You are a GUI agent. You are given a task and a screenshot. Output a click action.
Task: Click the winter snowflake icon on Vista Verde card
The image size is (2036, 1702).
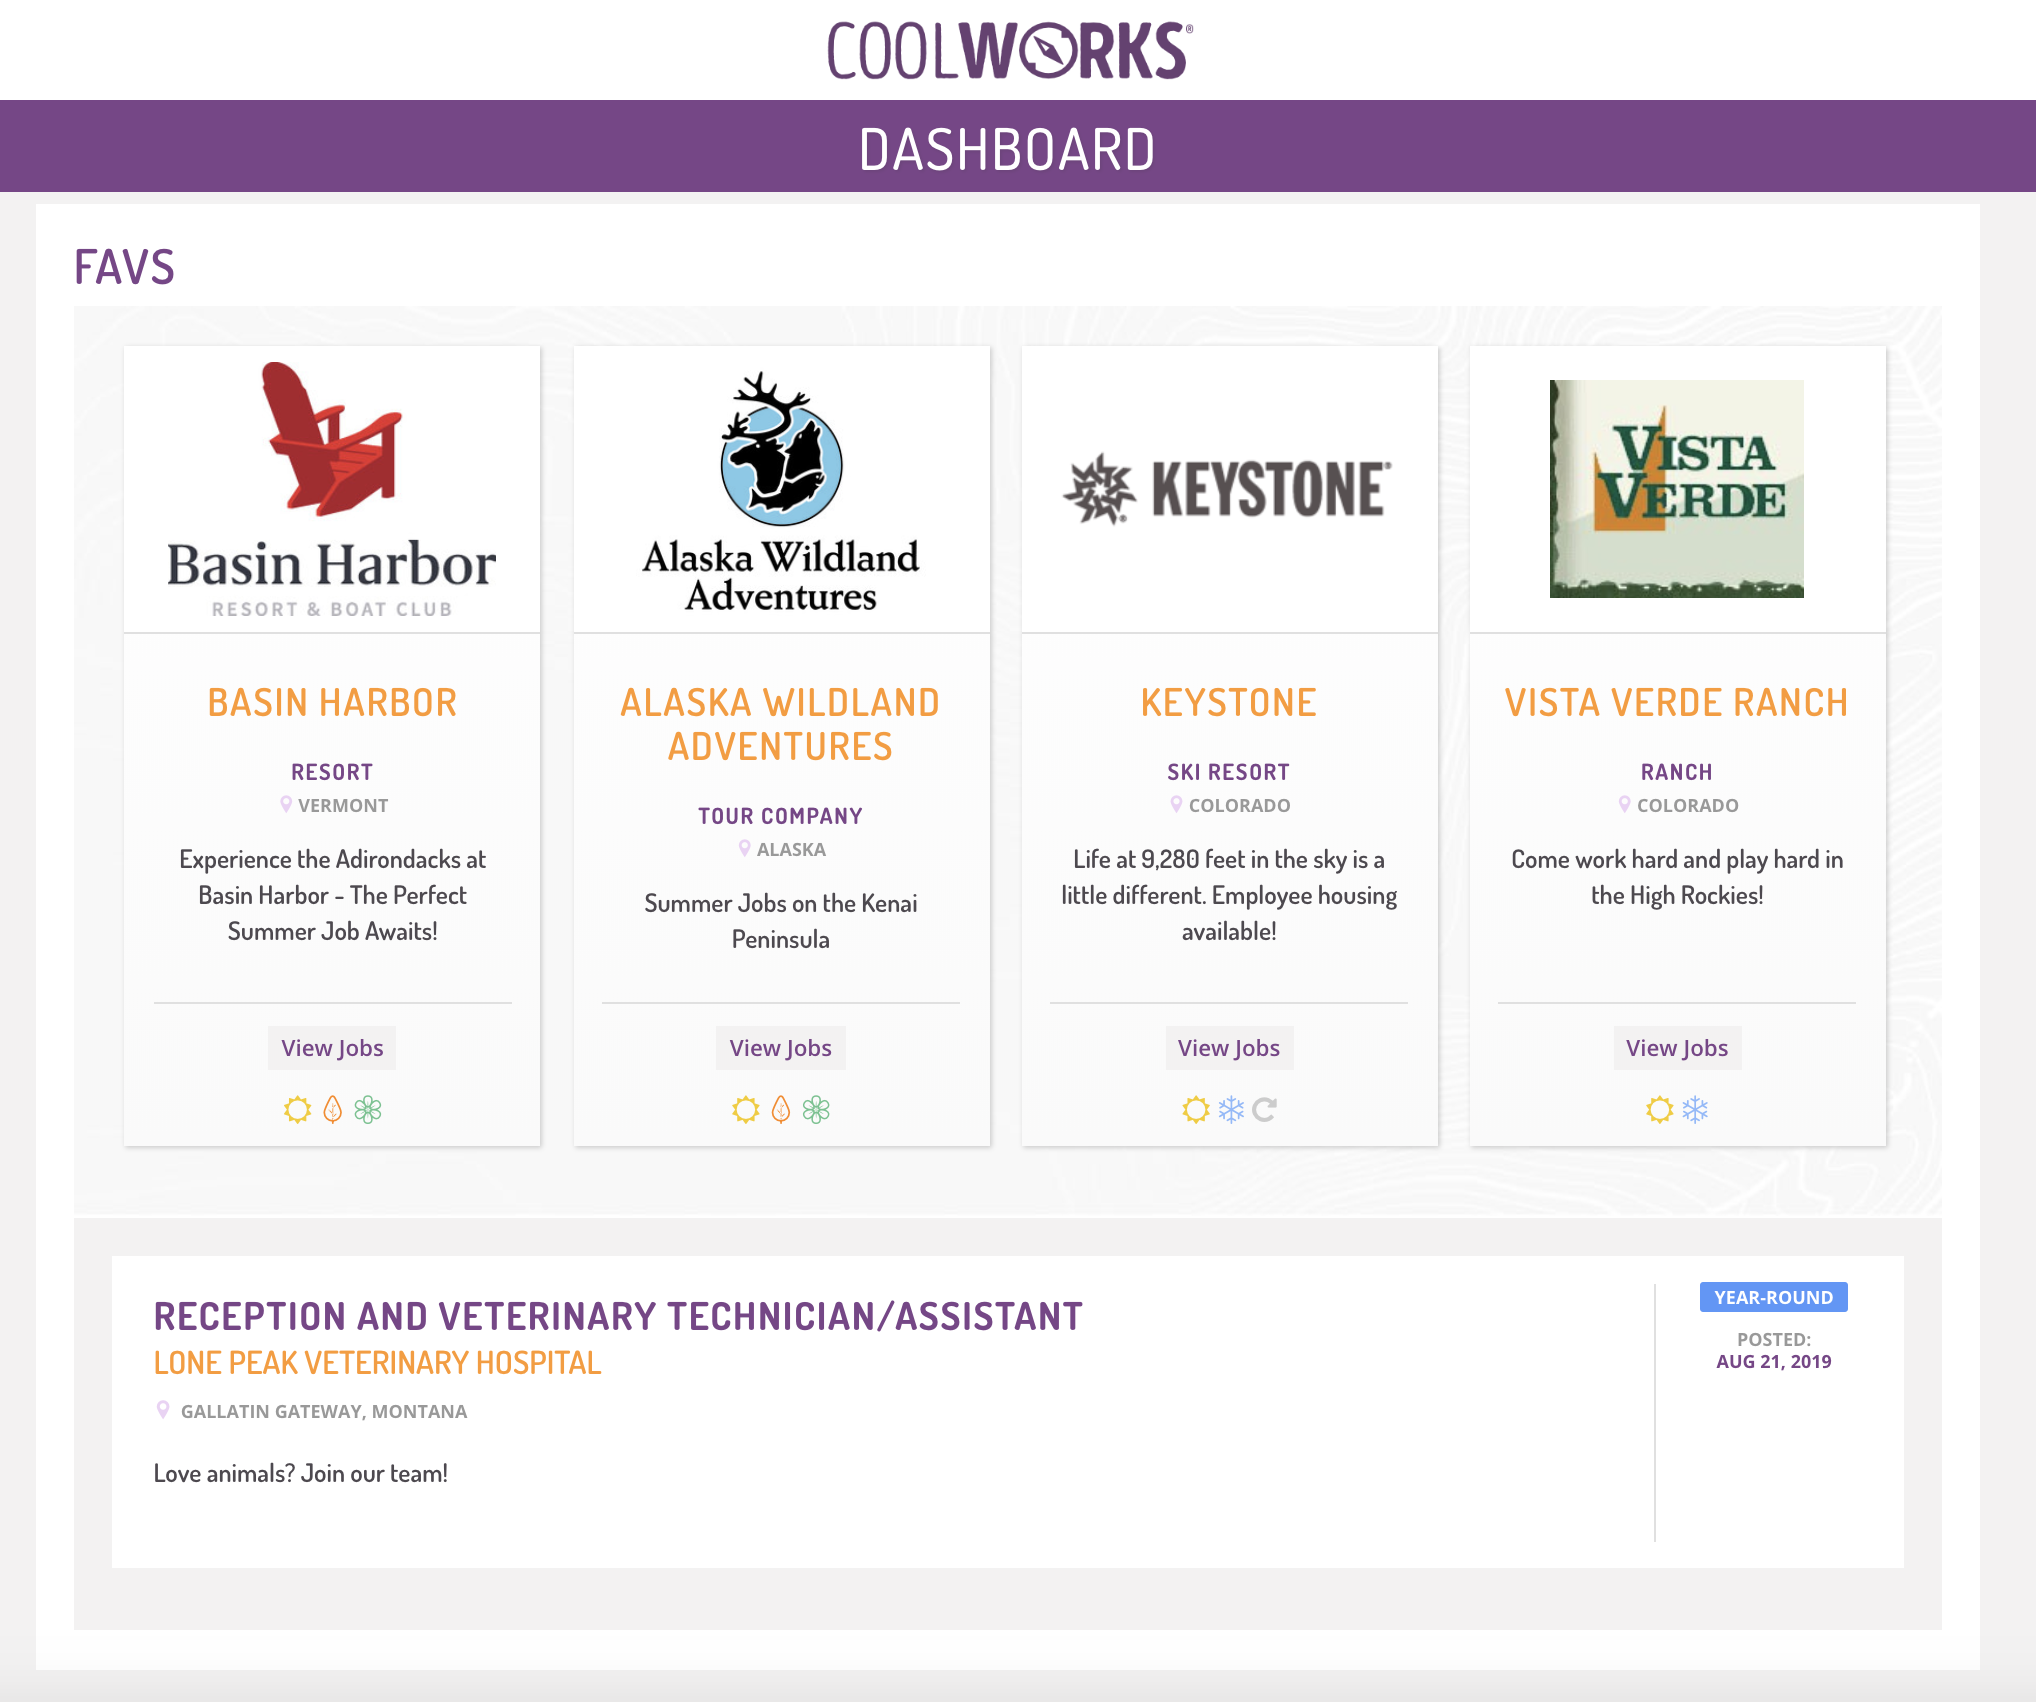tap(1695, 1109)
